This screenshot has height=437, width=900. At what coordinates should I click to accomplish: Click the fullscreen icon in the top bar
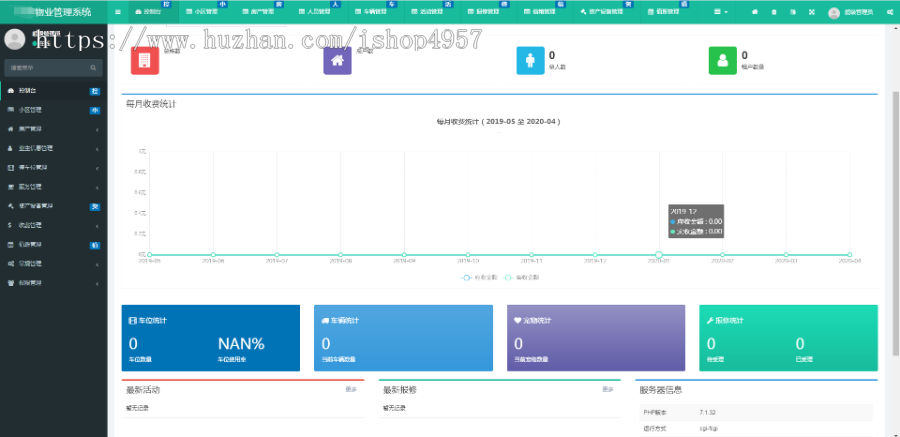pos(811,12)
